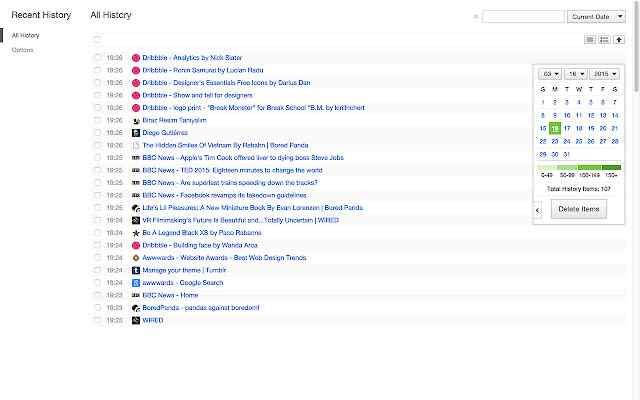Click the Delete Items button

(x=579, y=209)
